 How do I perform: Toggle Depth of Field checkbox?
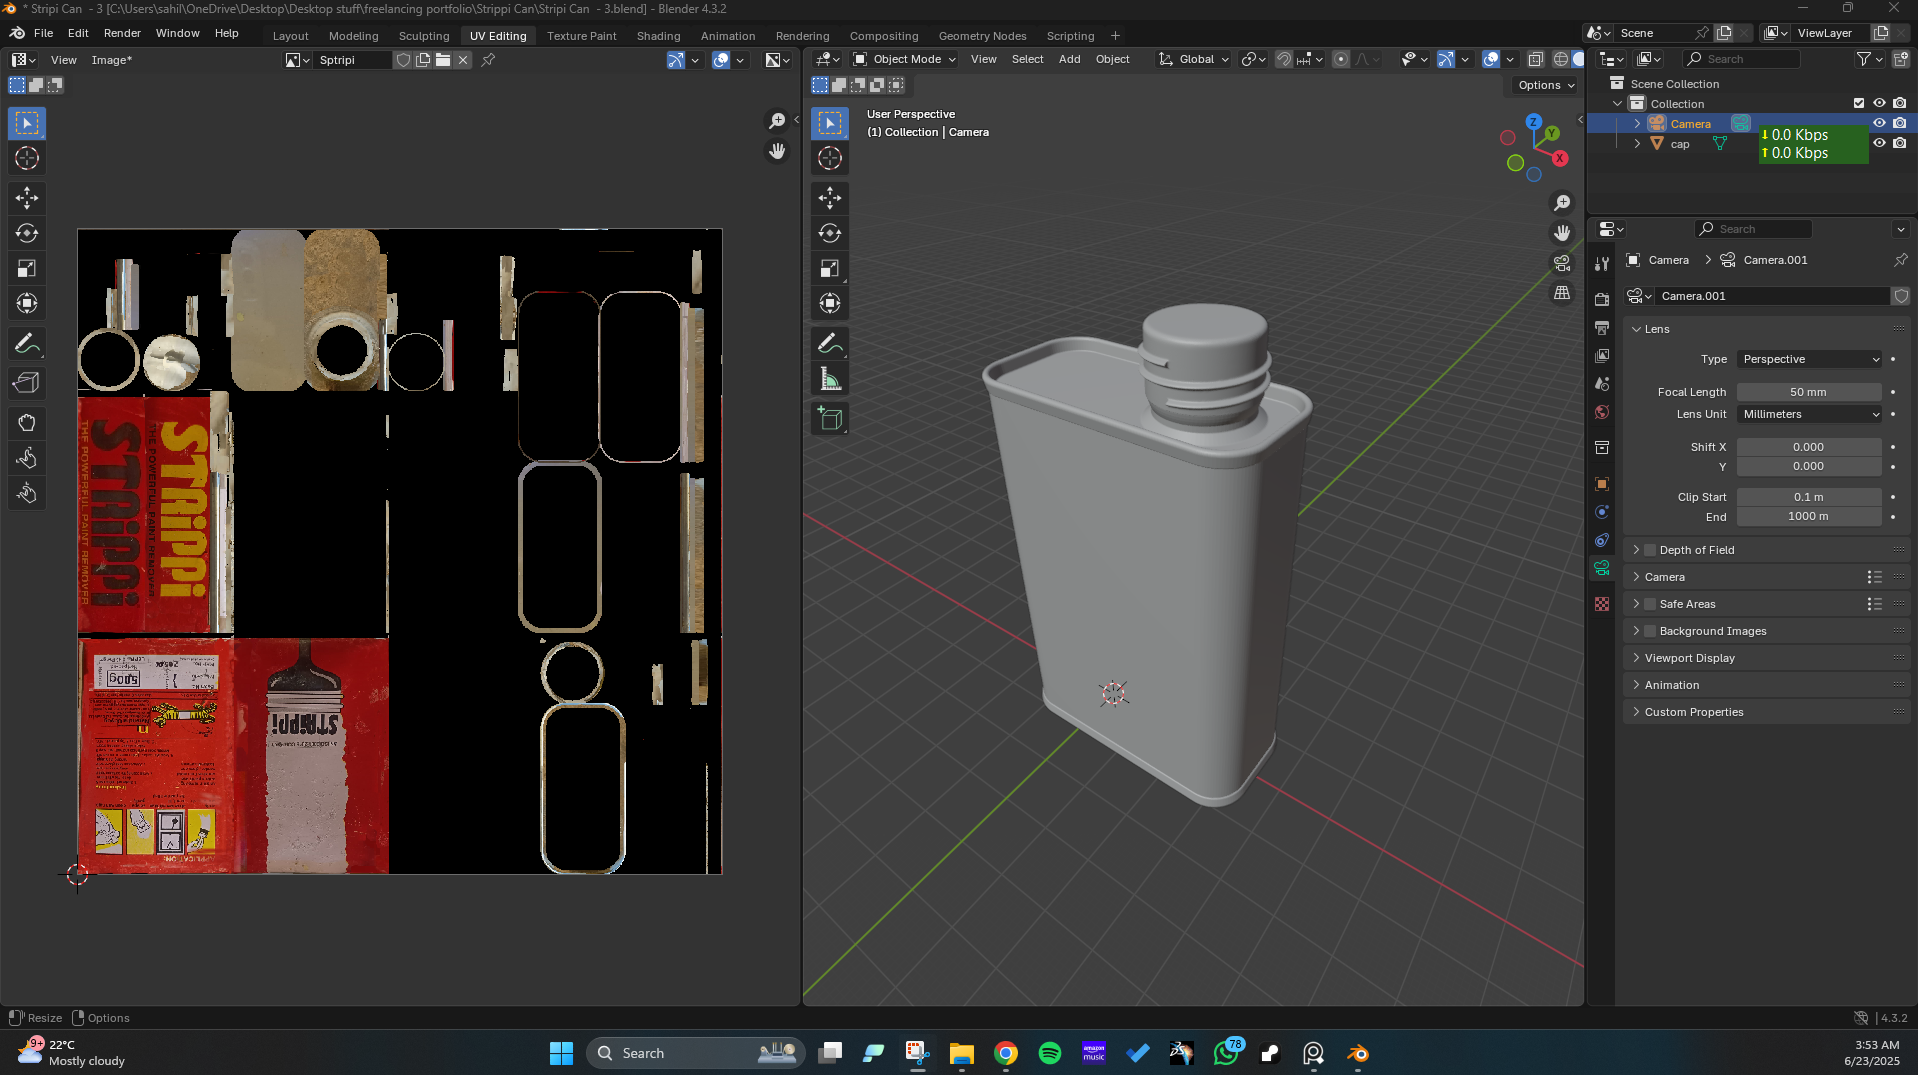1650,550
